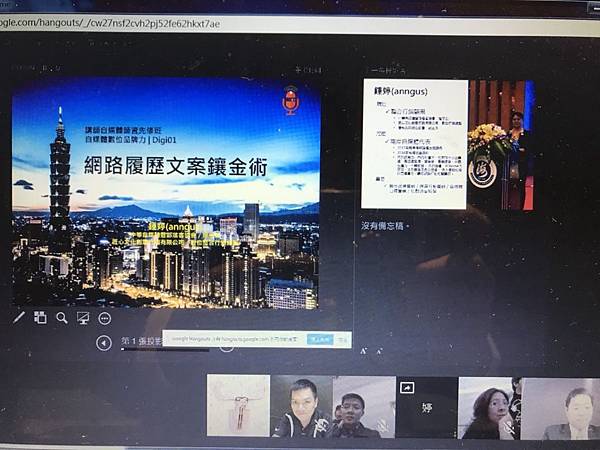
Task: Select participant thumbnail of man in black jacket
Action: 302,406
